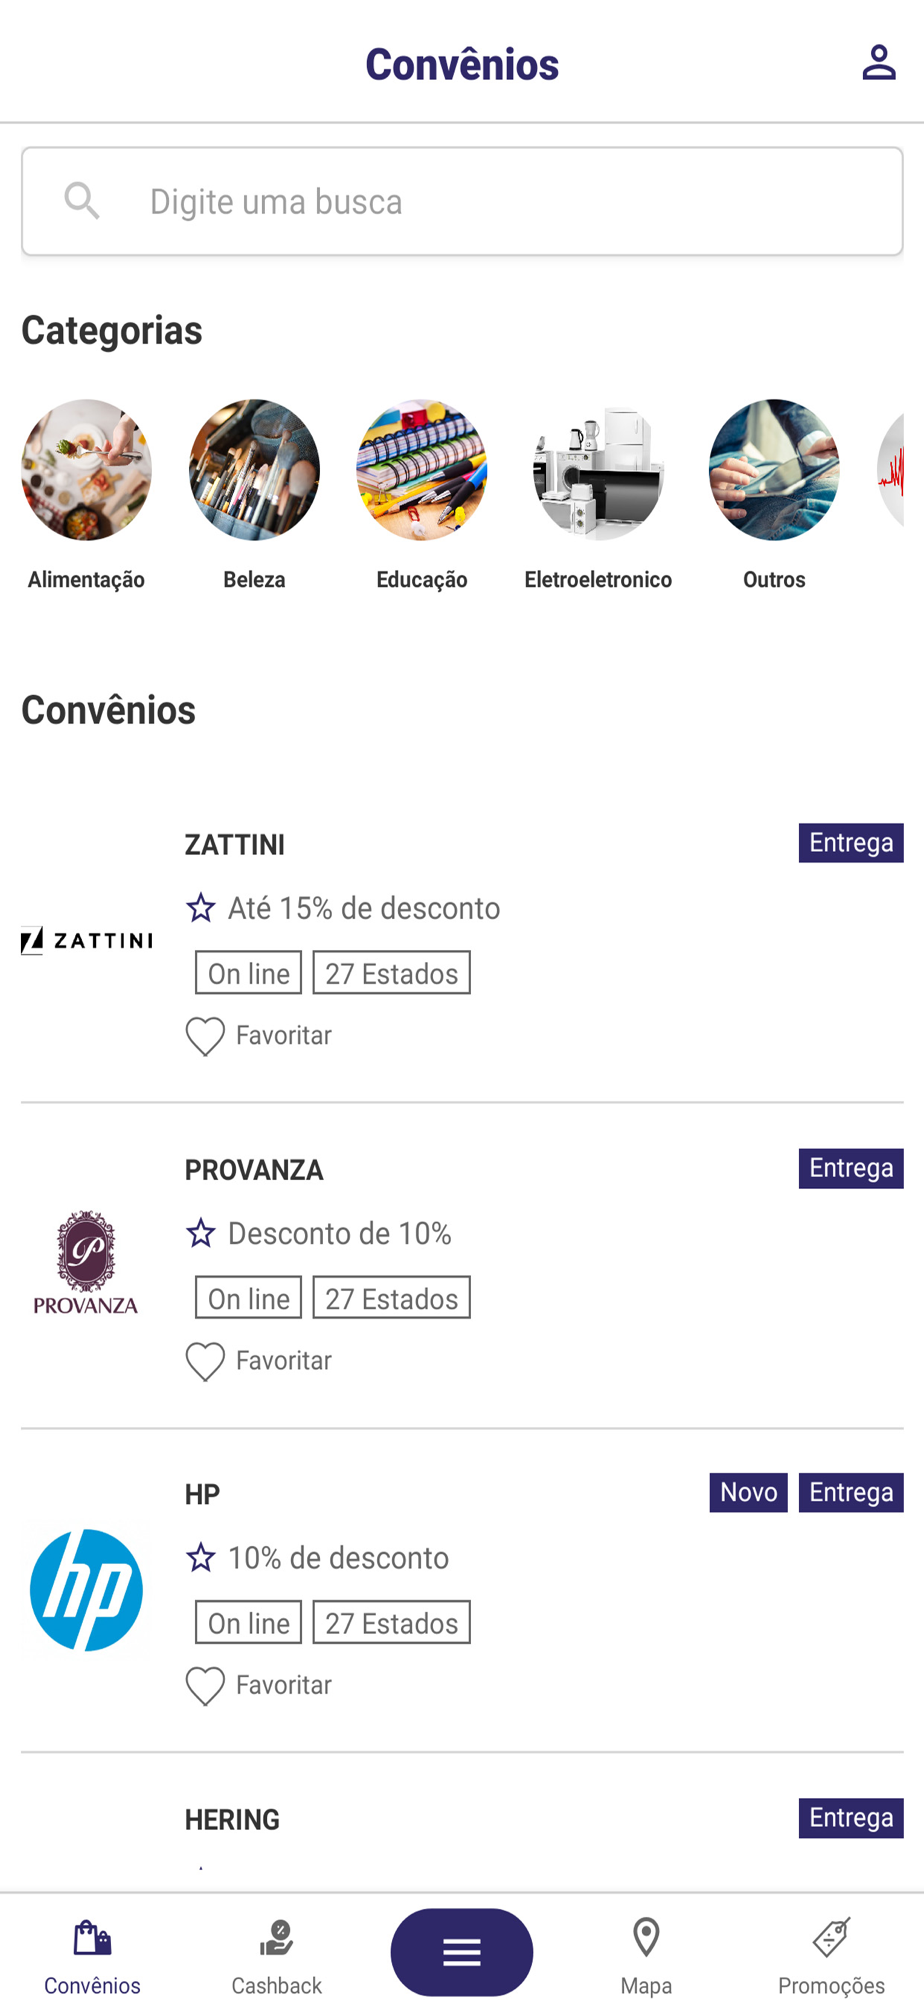The width and height of the screenshot is (924, 2000).
Task: Toggle the HP favorite heart
Action: tap(205, 1686)
